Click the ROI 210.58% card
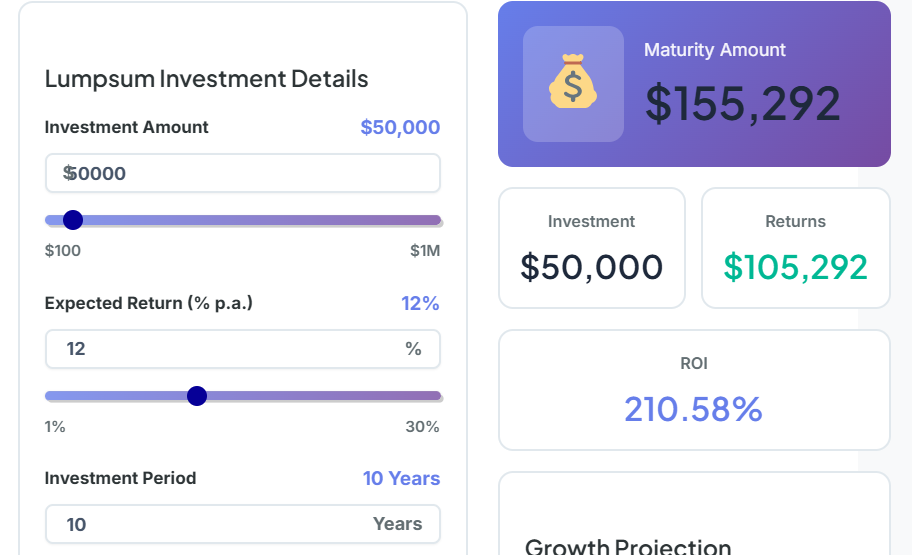The width and height of the screenshot is (912, 555). click(x=694, y=390)
